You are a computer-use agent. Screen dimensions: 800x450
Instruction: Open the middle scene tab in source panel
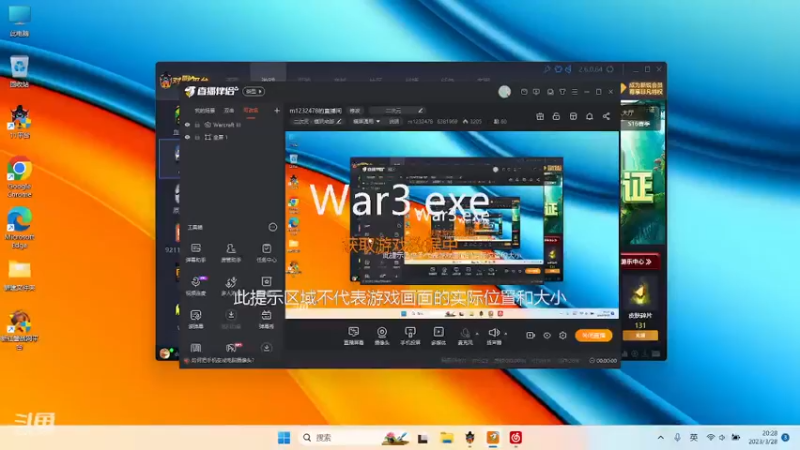229,110
